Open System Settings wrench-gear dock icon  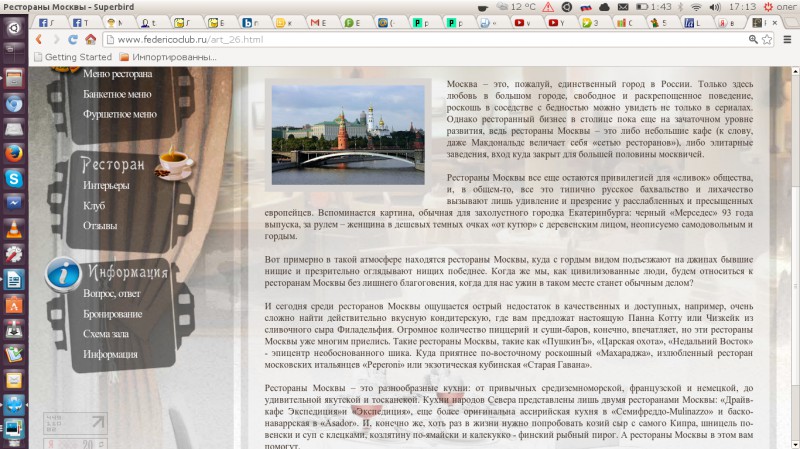14,254
